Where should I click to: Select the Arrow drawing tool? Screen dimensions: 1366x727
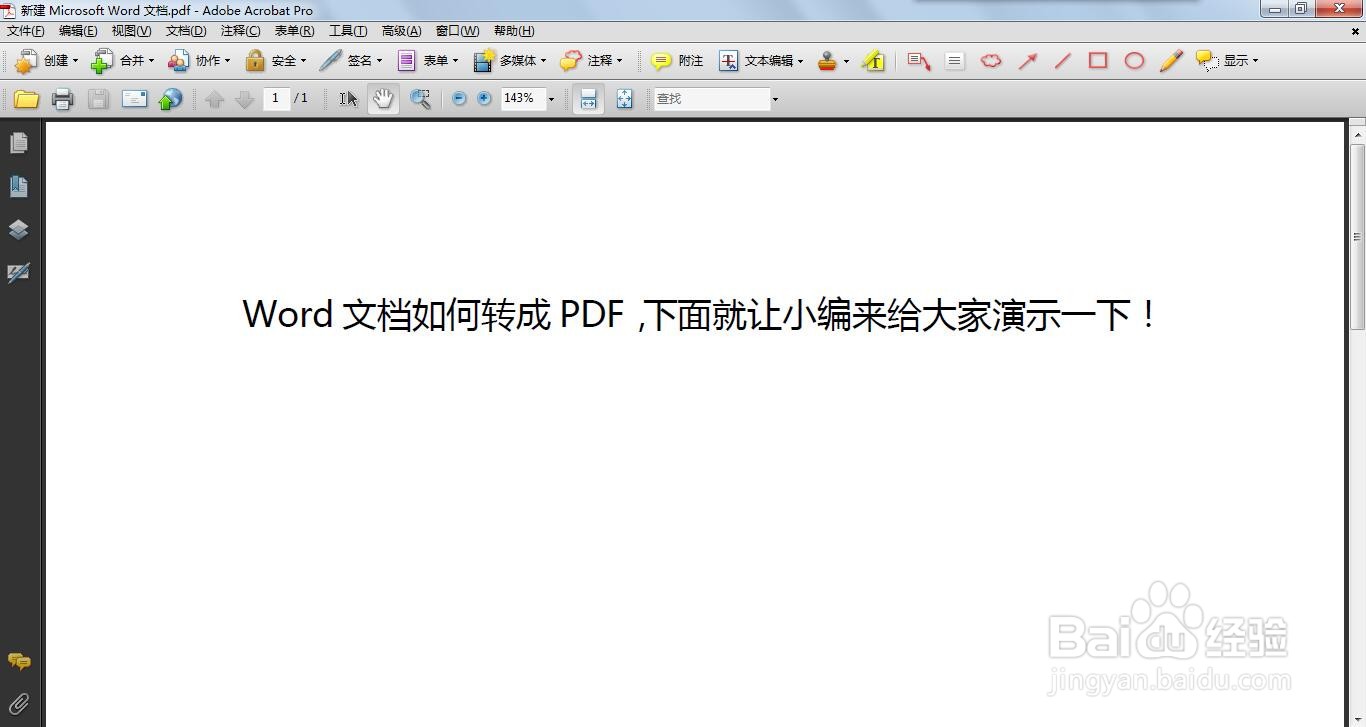tap(1028, 61)
